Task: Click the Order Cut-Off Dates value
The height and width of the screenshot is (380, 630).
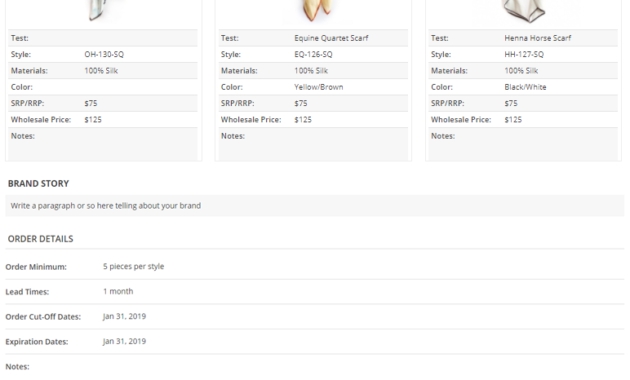Action: tap(124, 316)
